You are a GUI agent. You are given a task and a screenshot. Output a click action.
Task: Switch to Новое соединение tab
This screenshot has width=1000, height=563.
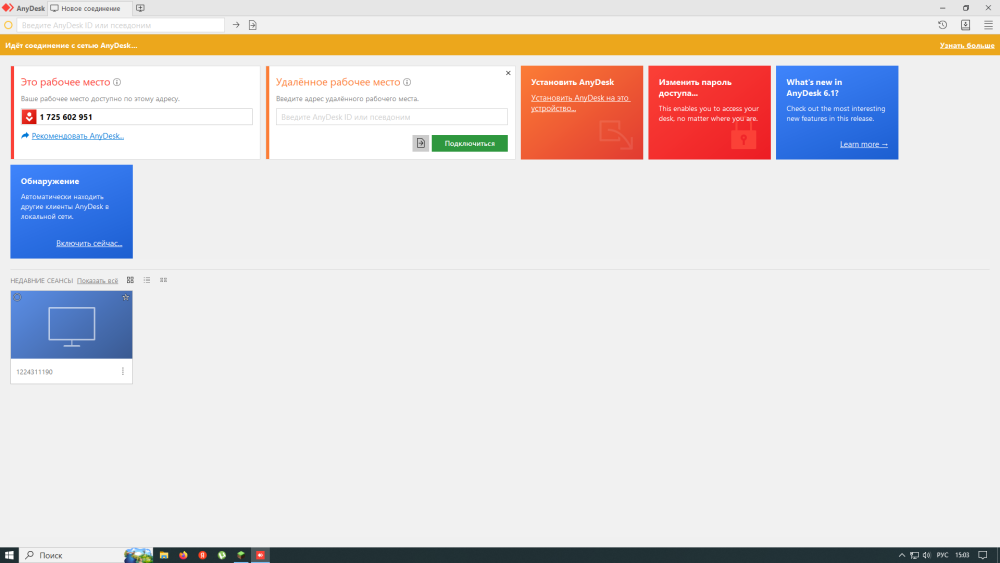[x=90, y=8]
